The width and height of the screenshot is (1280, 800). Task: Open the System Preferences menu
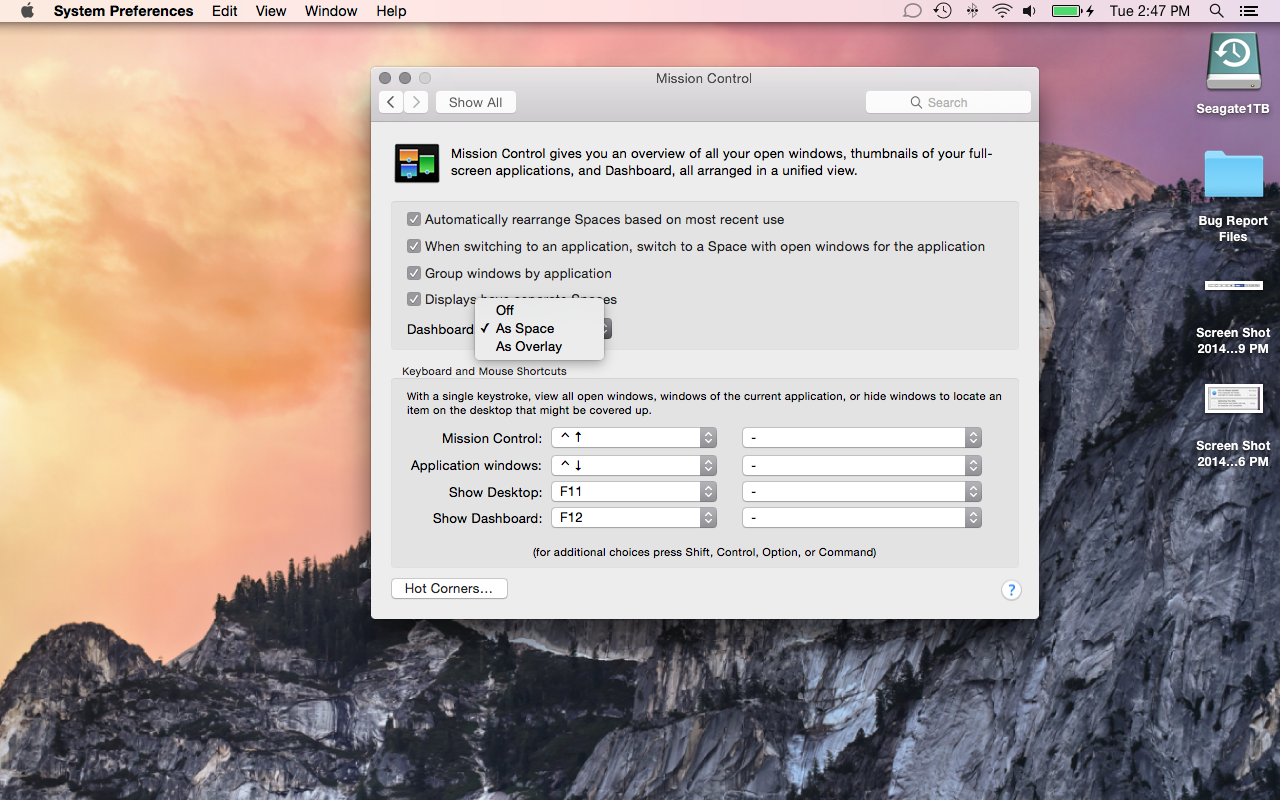(x=124, y=11)
